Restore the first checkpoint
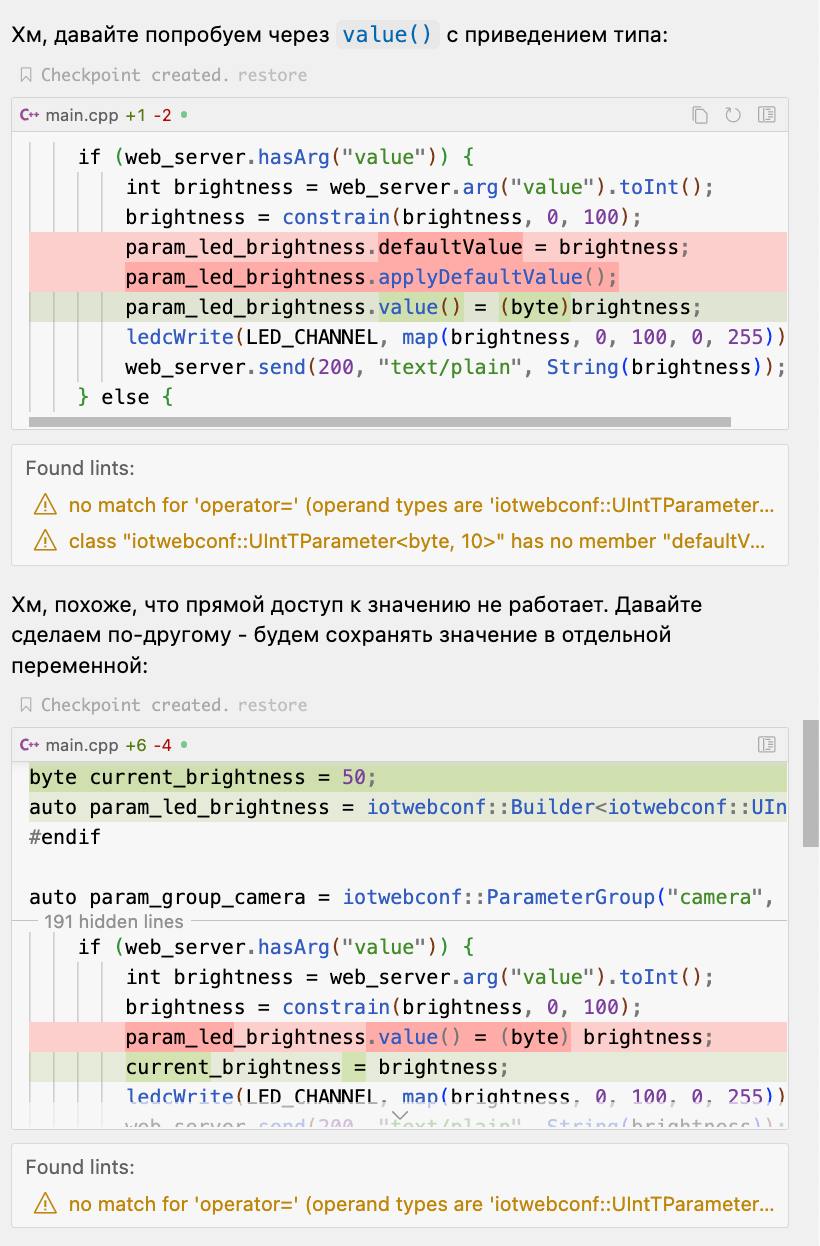Viewport: 820px width, 1246px height. pos(272,75)
